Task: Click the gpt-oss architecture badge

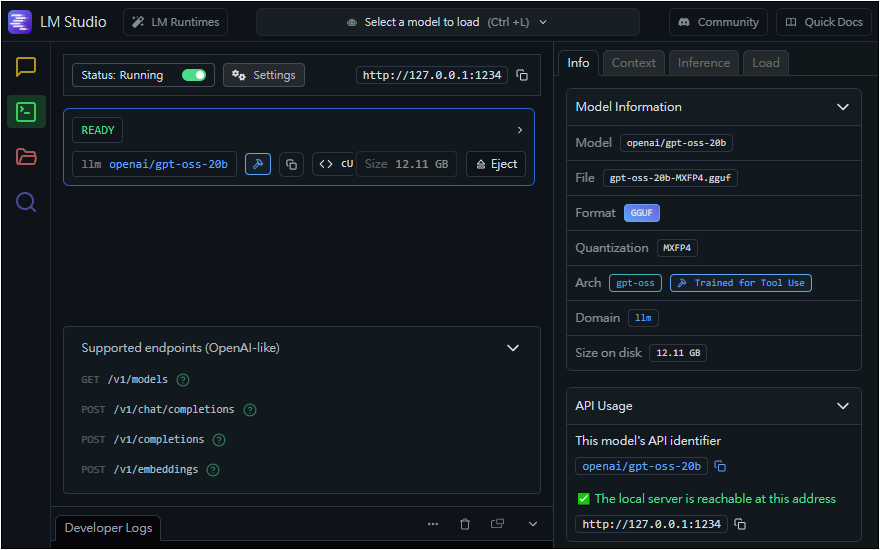Action: [635, 283]
